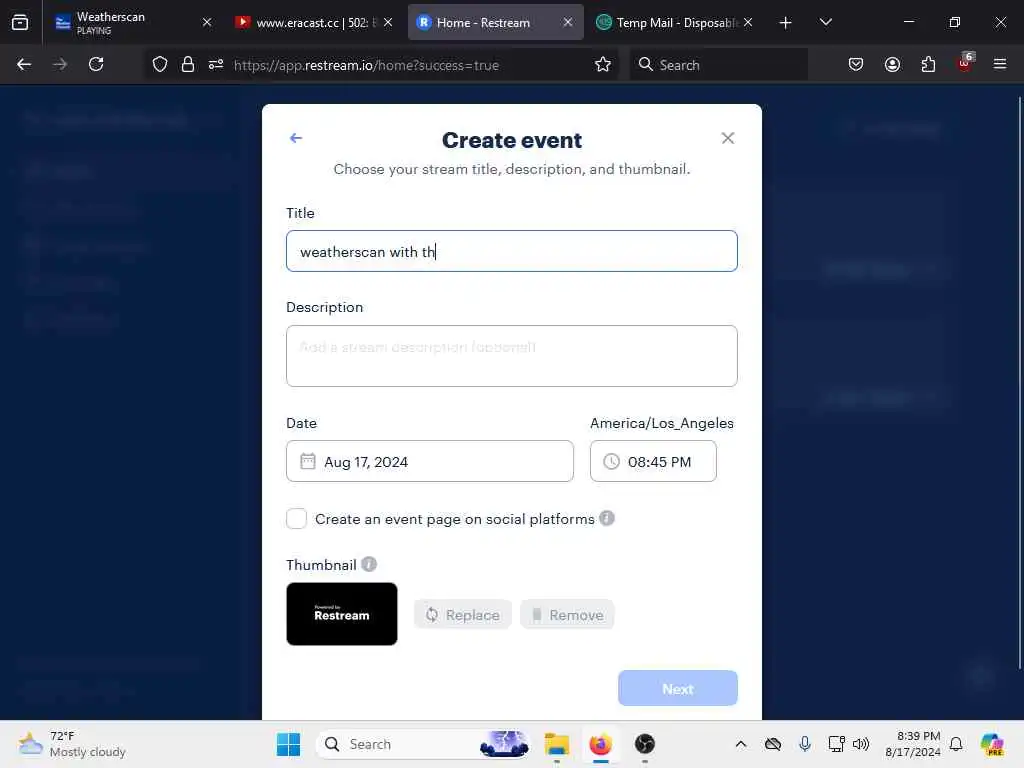Close the Create event dialog
The width and height of the screenshot is (1024, 768).
click(728, 138)
